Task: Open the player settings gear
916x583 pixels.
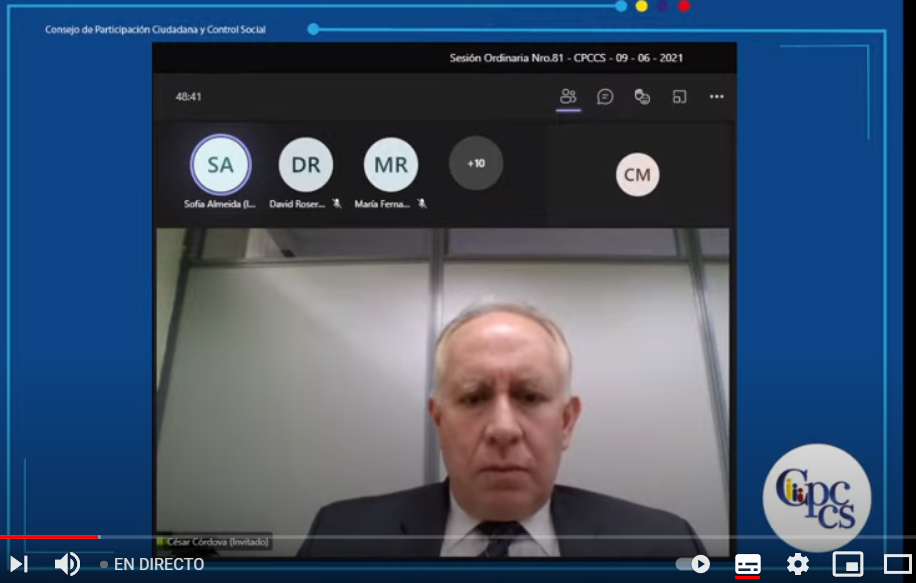Action: [x=797, y=564]
